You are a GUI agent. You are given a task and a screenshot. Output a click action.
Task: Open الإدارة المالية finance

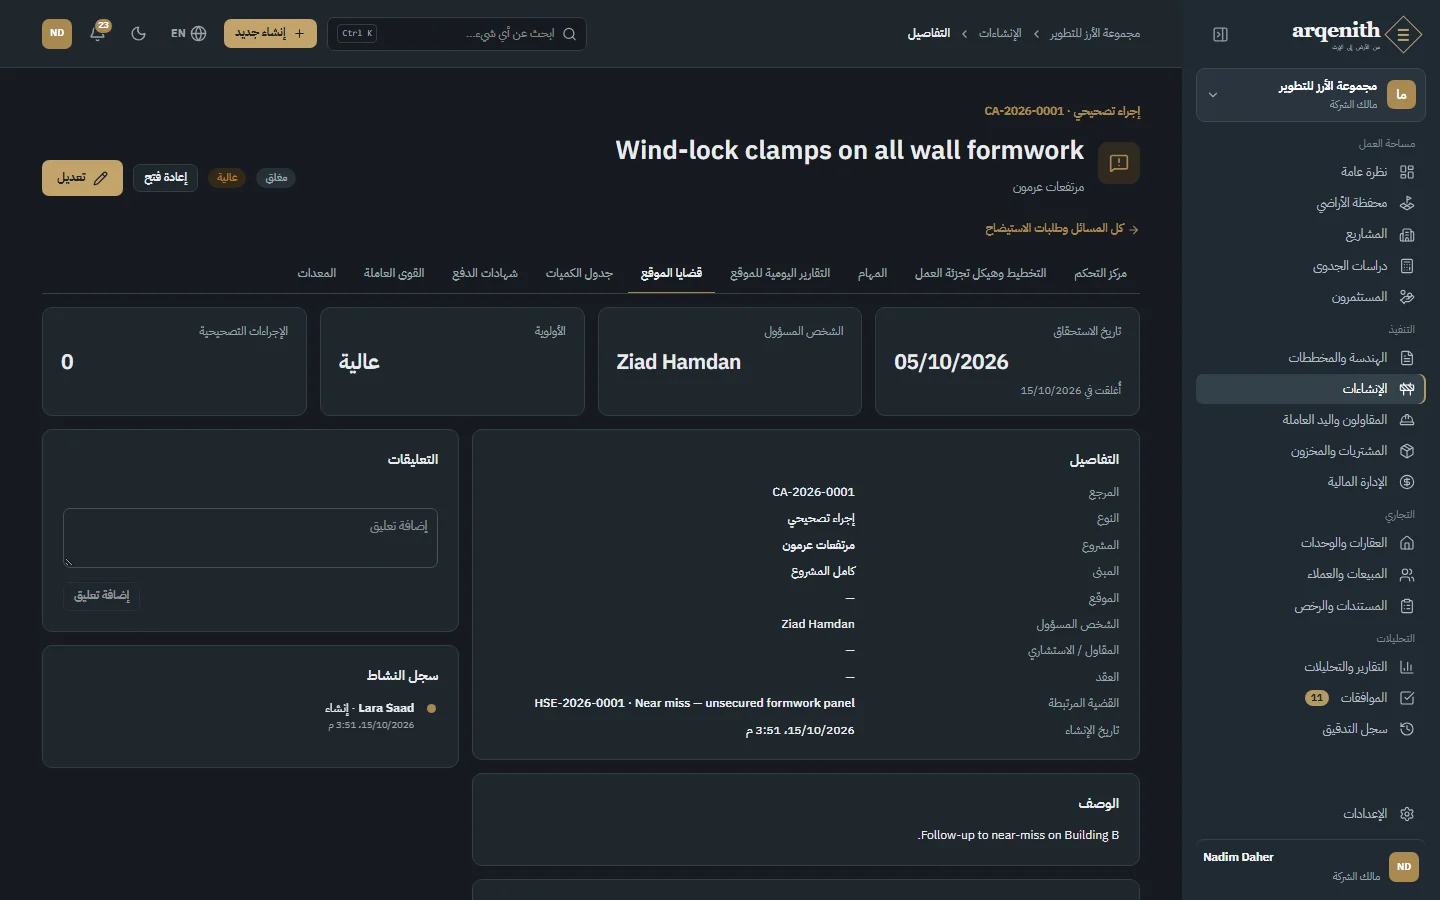pos(1309,482)
